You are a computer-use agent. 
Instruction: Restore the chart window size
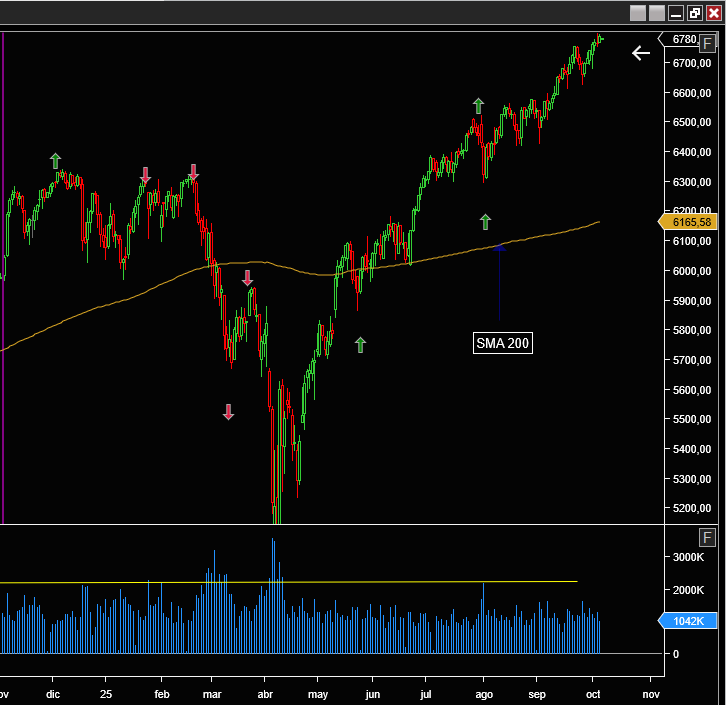[694, 13]
